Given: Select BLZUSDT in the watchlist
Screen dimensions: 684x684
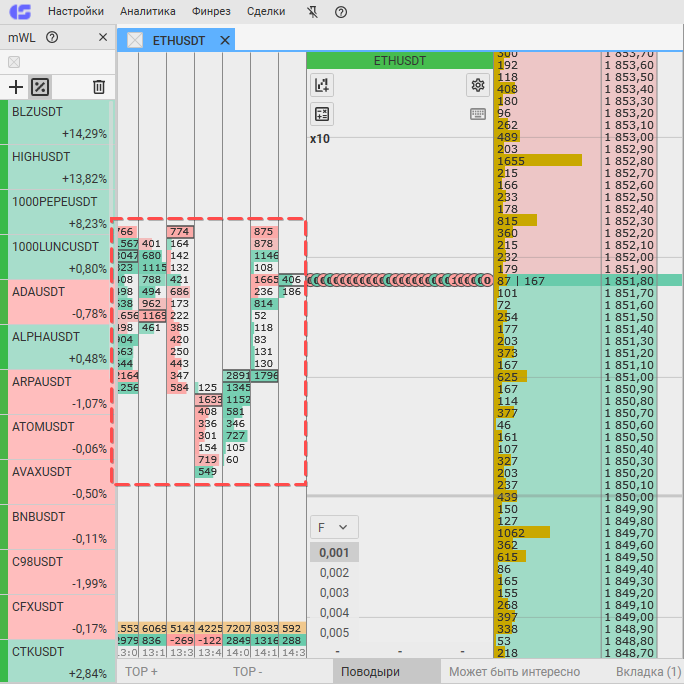Looking at the screenshot, I should [x=58, y=123].
